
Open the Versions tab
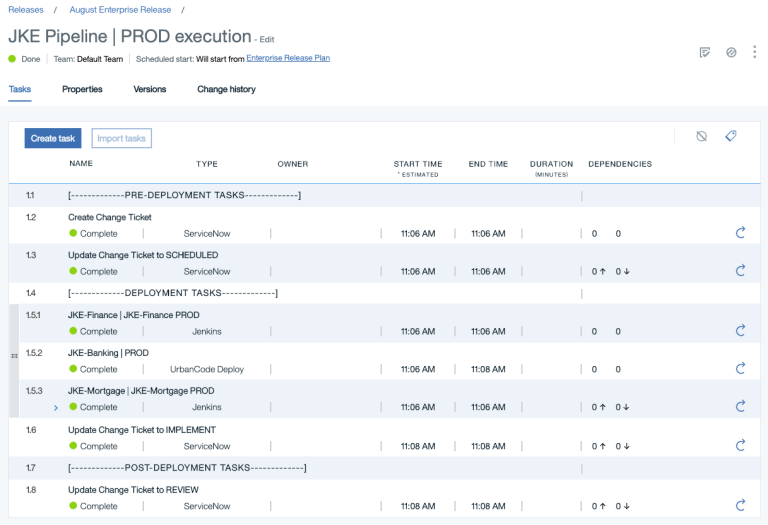(150, 89)
